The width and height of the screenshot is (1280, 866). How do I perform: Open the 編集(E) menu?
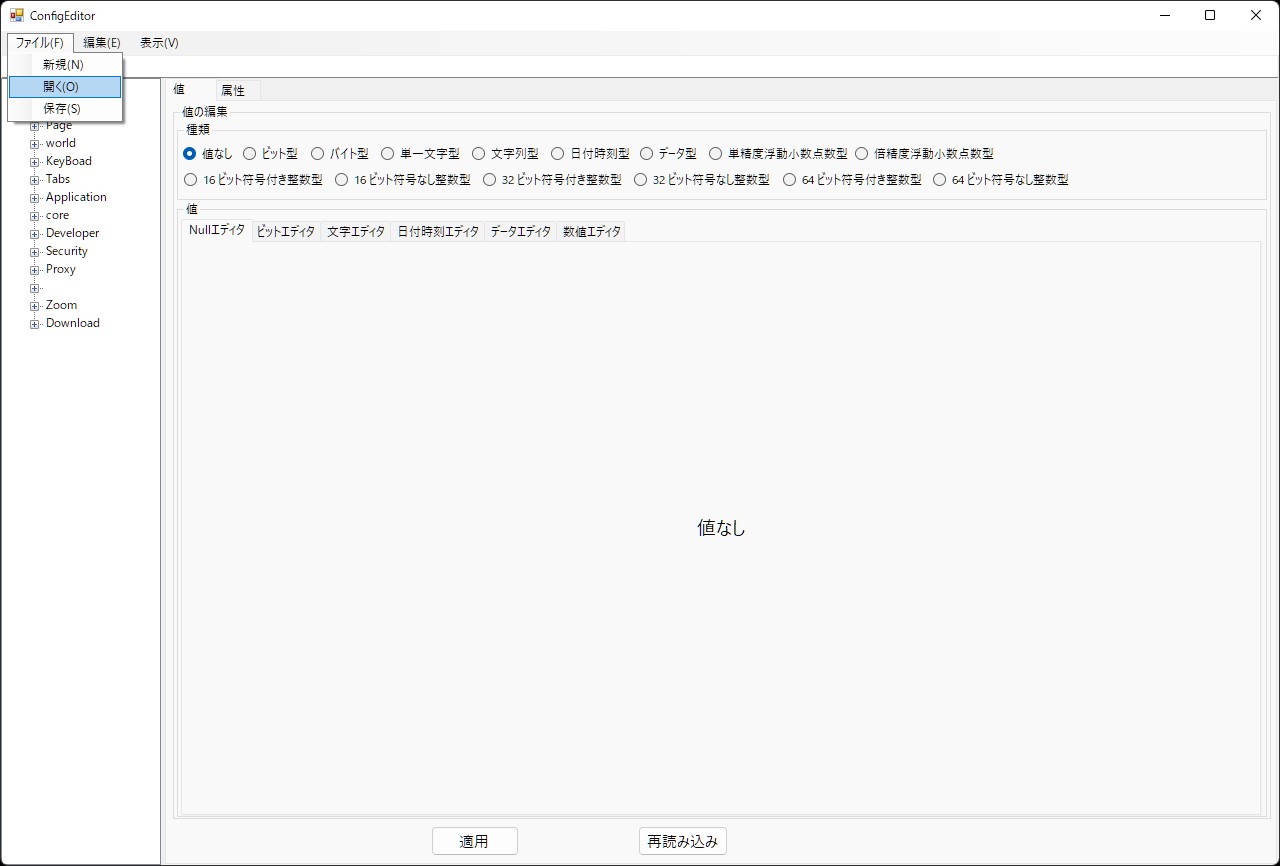(x=102, y=43)
